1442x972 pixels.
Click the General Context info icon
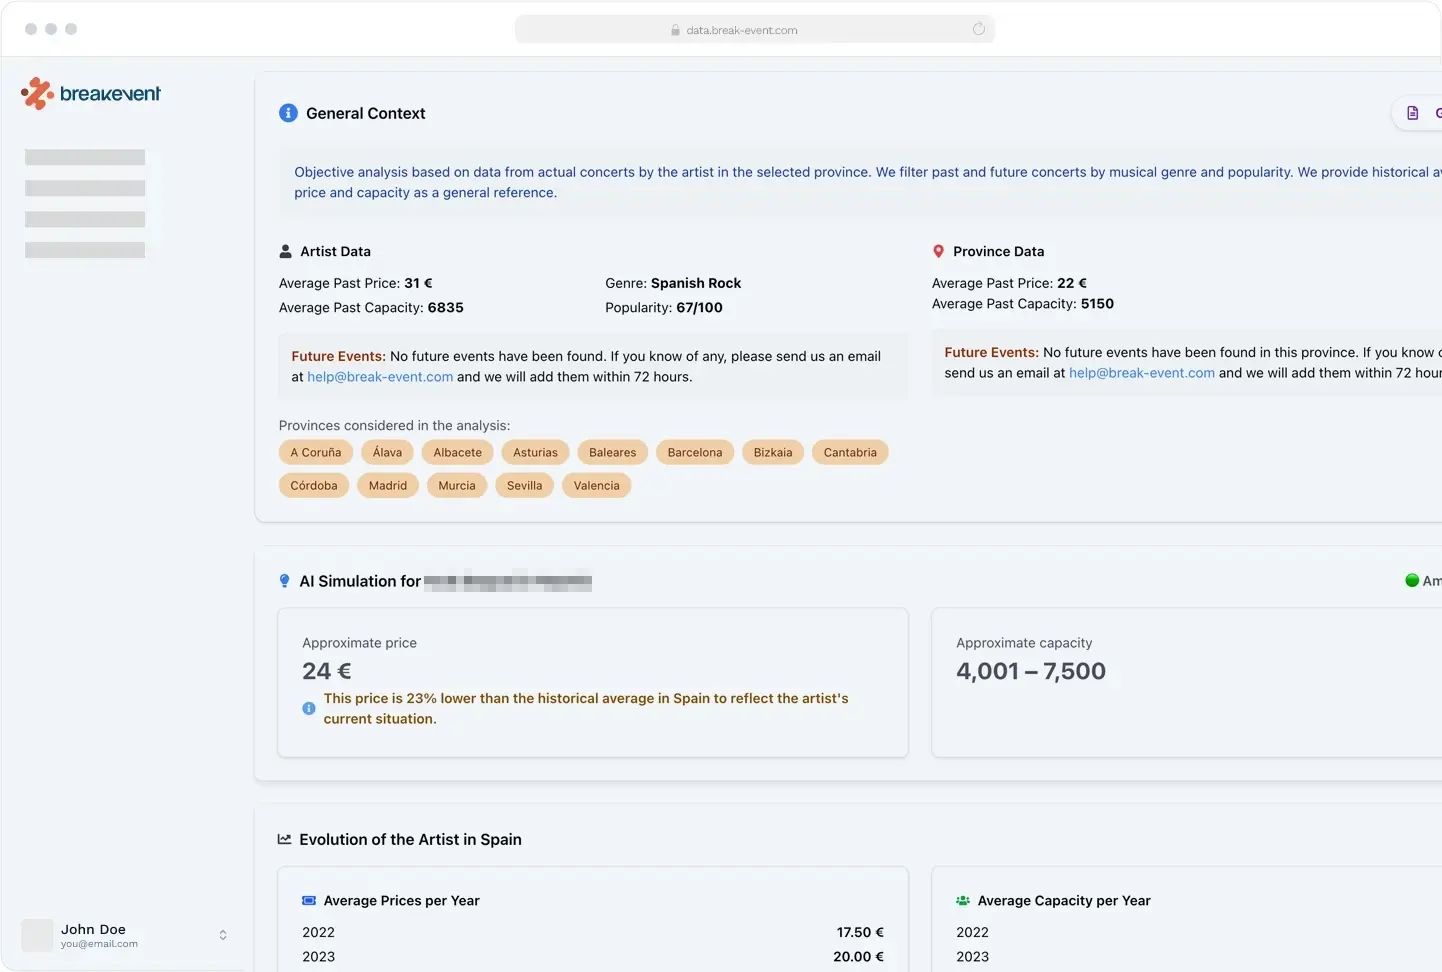(x=288, y=113)
